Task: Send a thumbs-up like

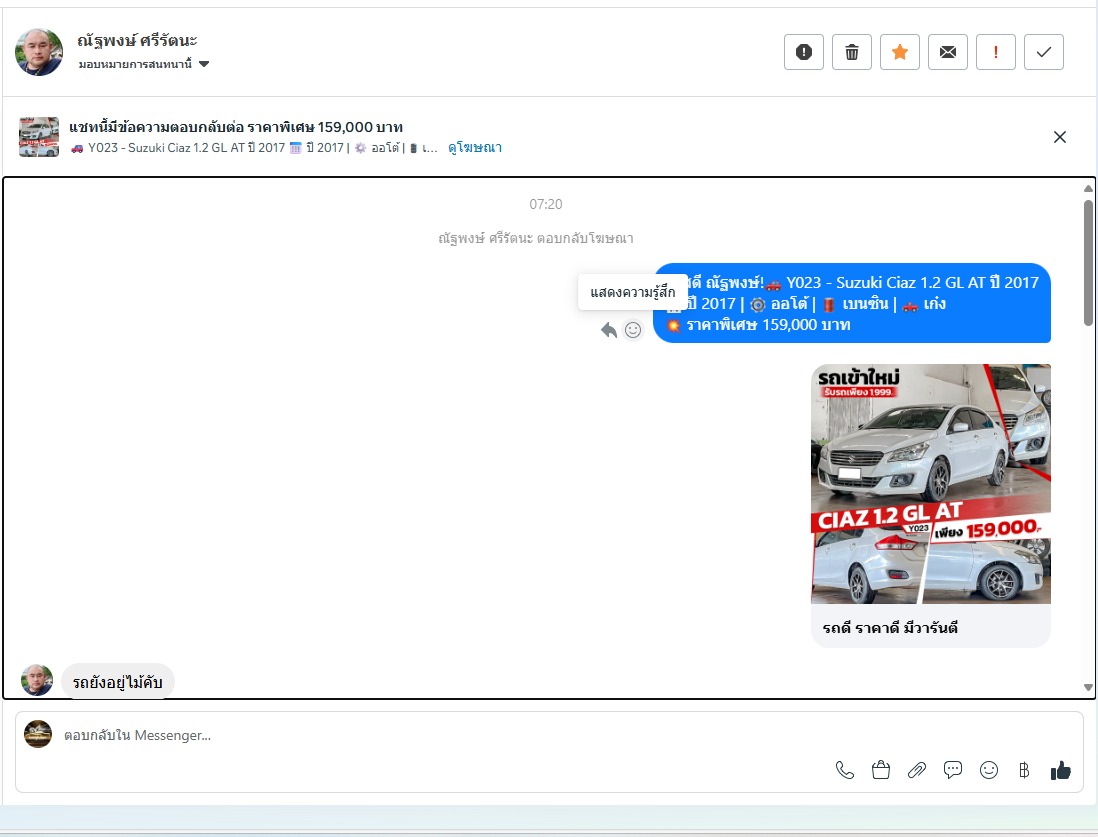Action: [x=1061, y=770]
